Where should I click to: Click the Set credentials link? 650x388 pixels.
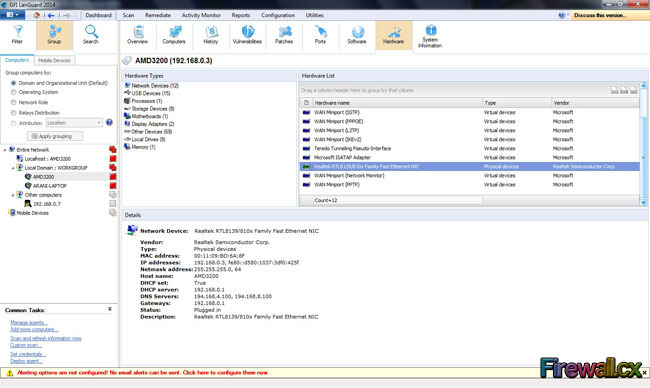pos(28,354)
